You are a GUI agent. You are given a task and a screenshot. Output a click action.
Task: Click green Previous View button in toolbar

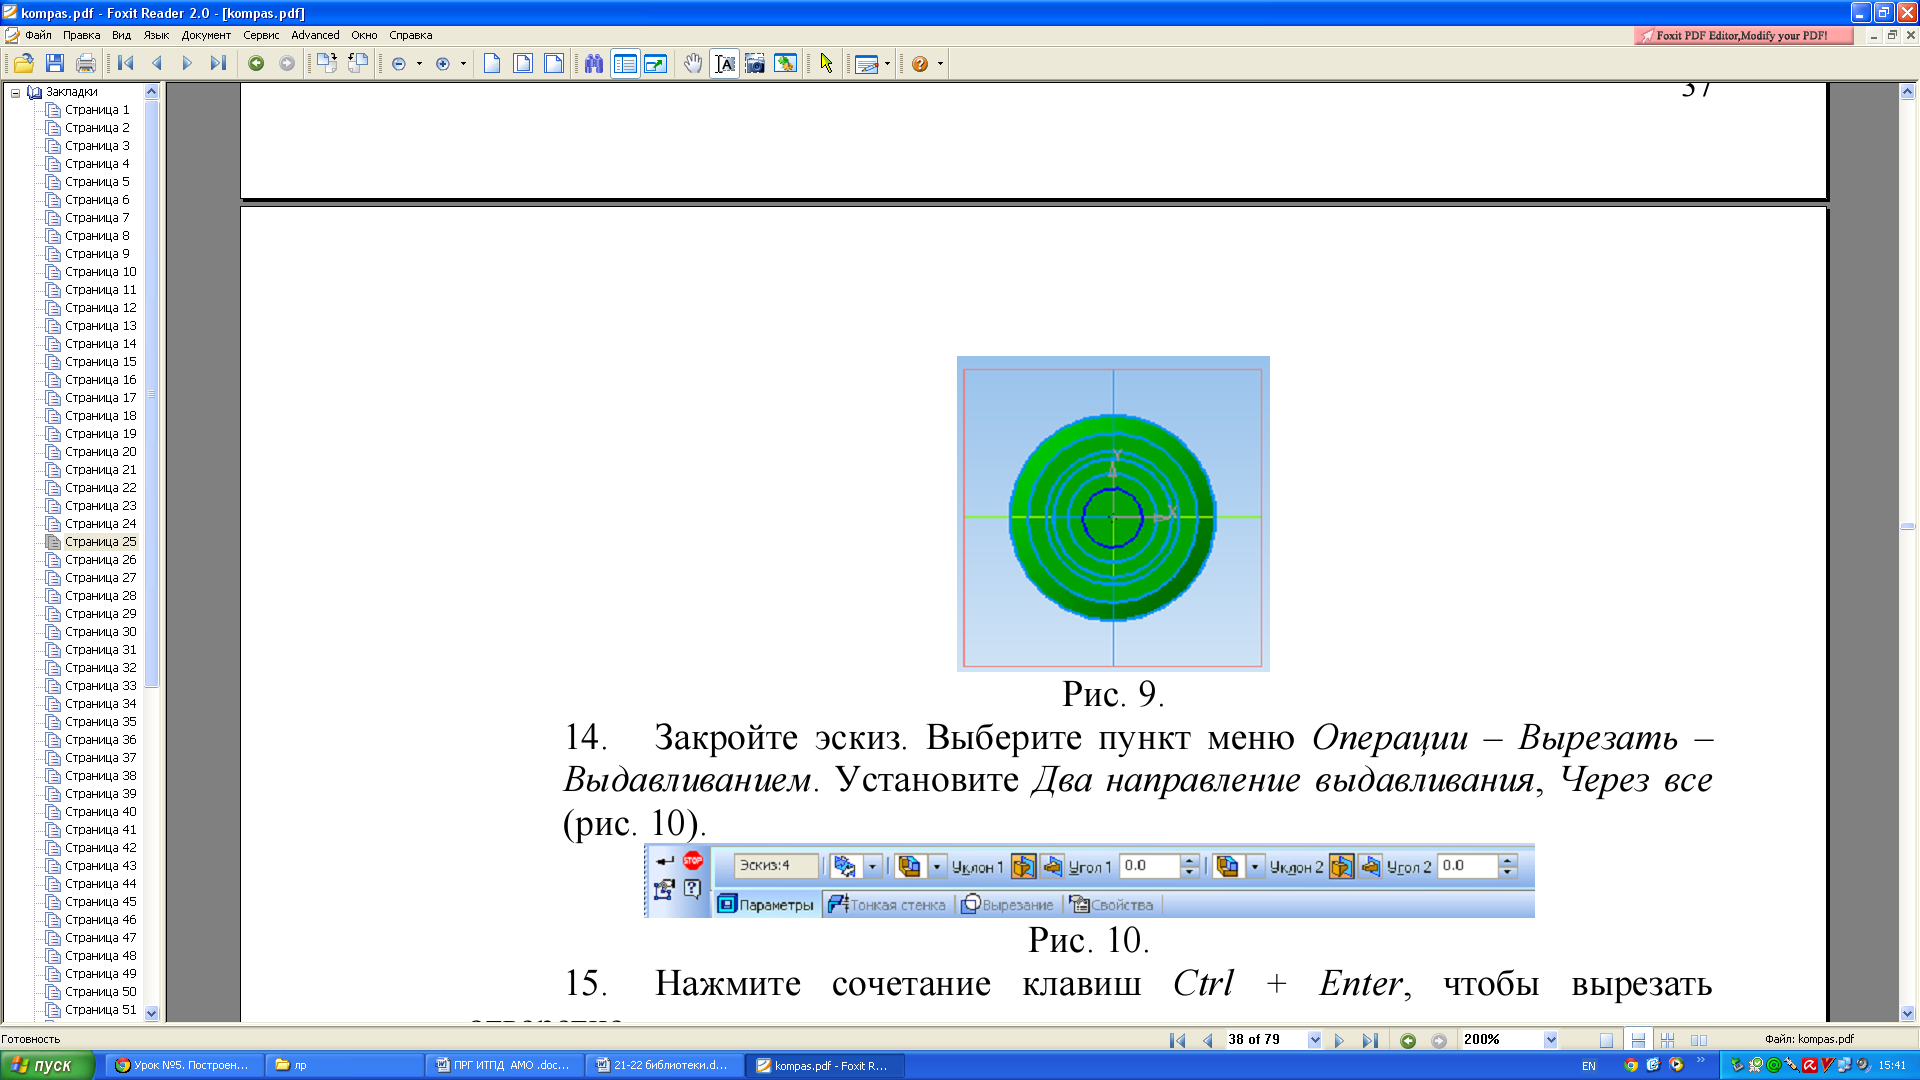click(256, 64)
